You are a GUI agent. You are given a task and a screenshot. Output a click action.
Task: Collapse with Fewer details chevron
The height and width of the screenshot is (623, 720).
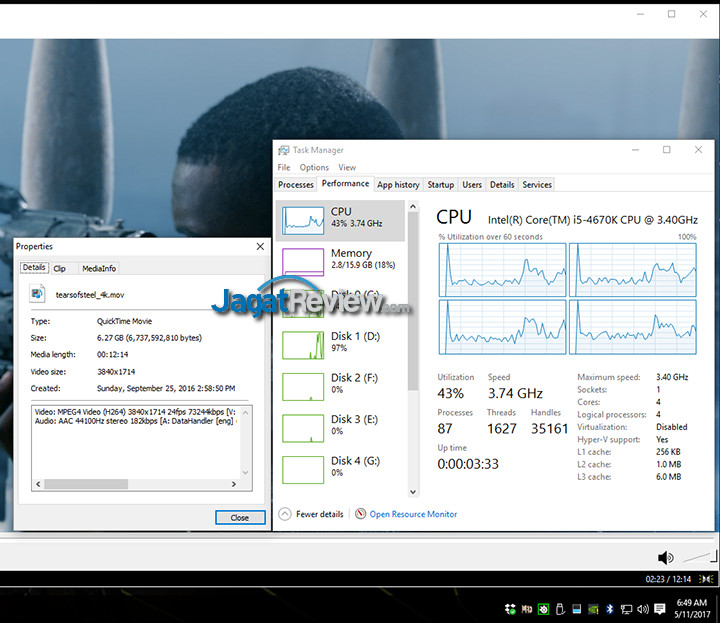click(285, 514)
